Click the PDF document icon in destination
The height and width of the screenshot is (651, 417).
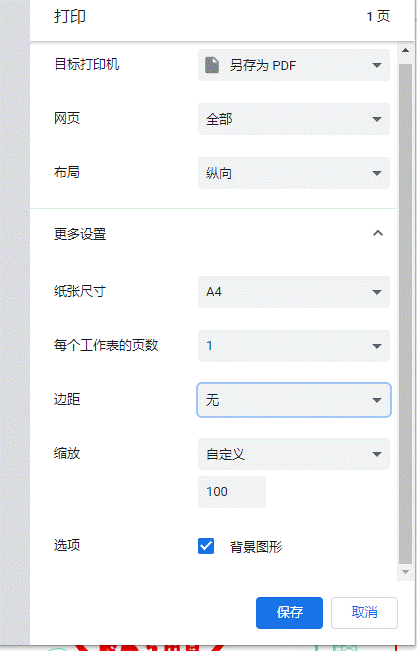click(212, 65)
